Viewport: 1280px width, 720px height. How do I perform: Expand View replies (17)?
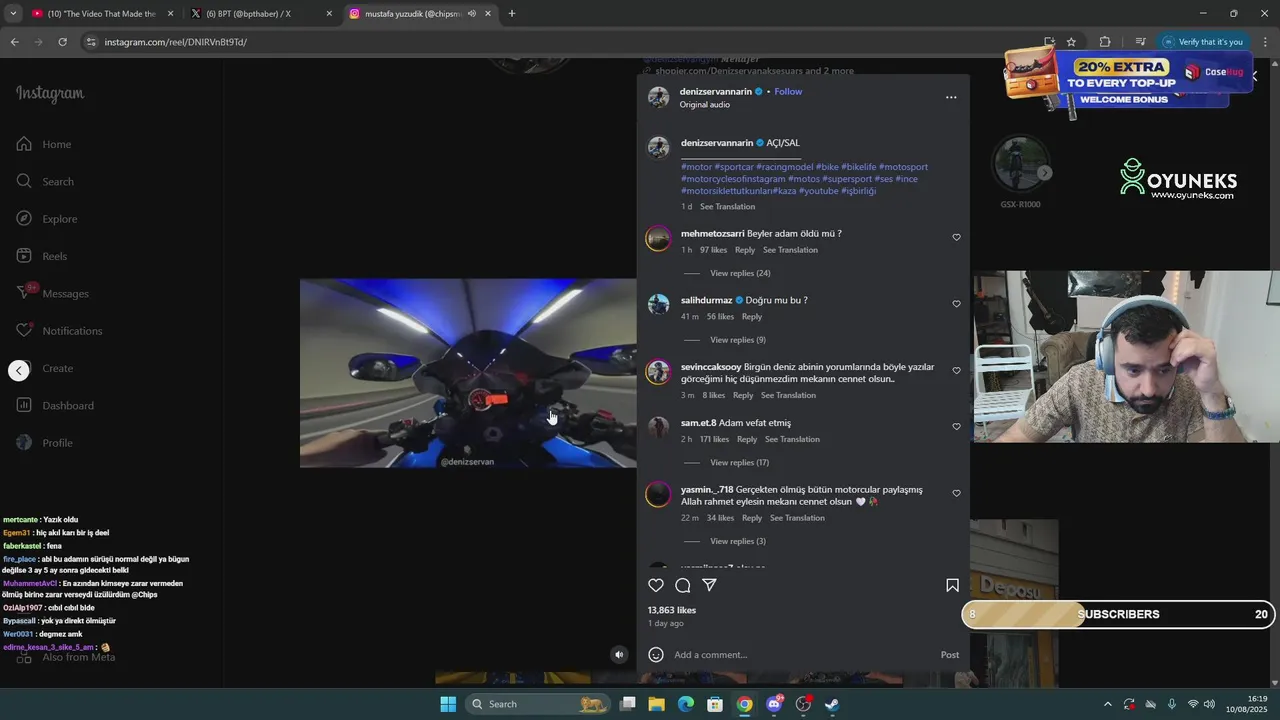(x=740, y=463)
